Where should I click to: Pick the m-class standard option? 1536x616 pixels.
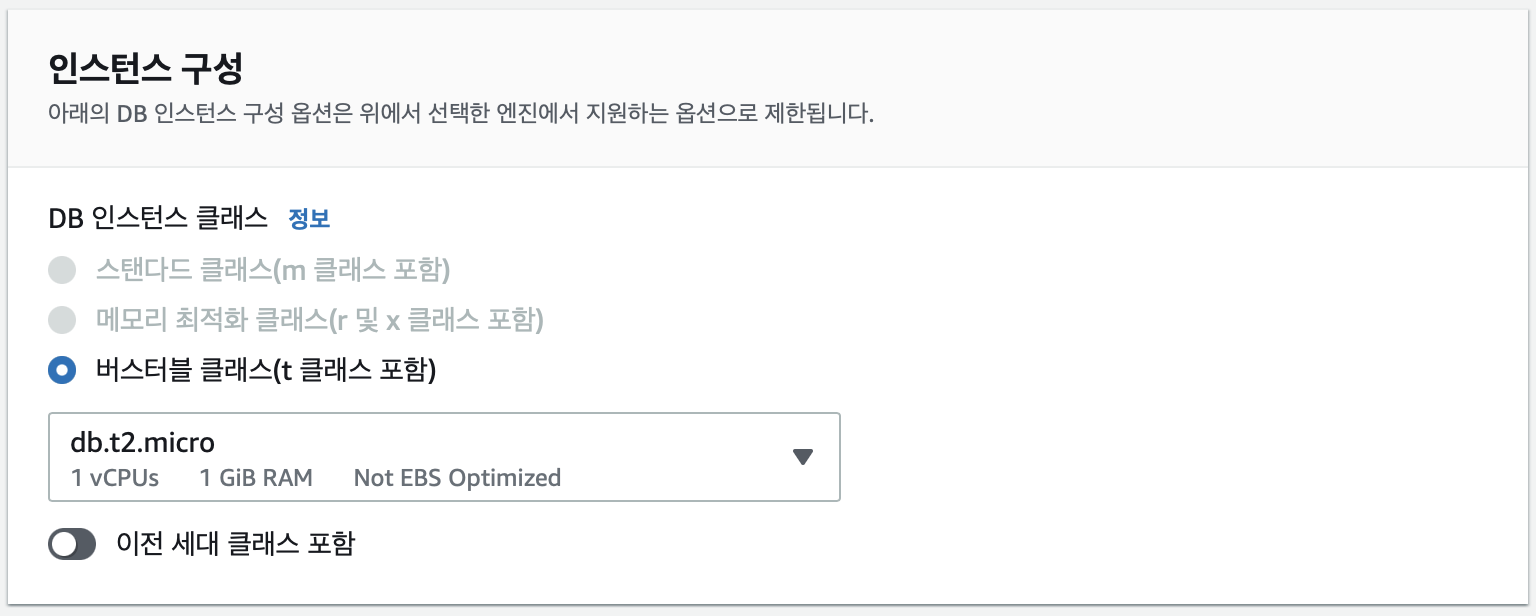coord(62,270)
